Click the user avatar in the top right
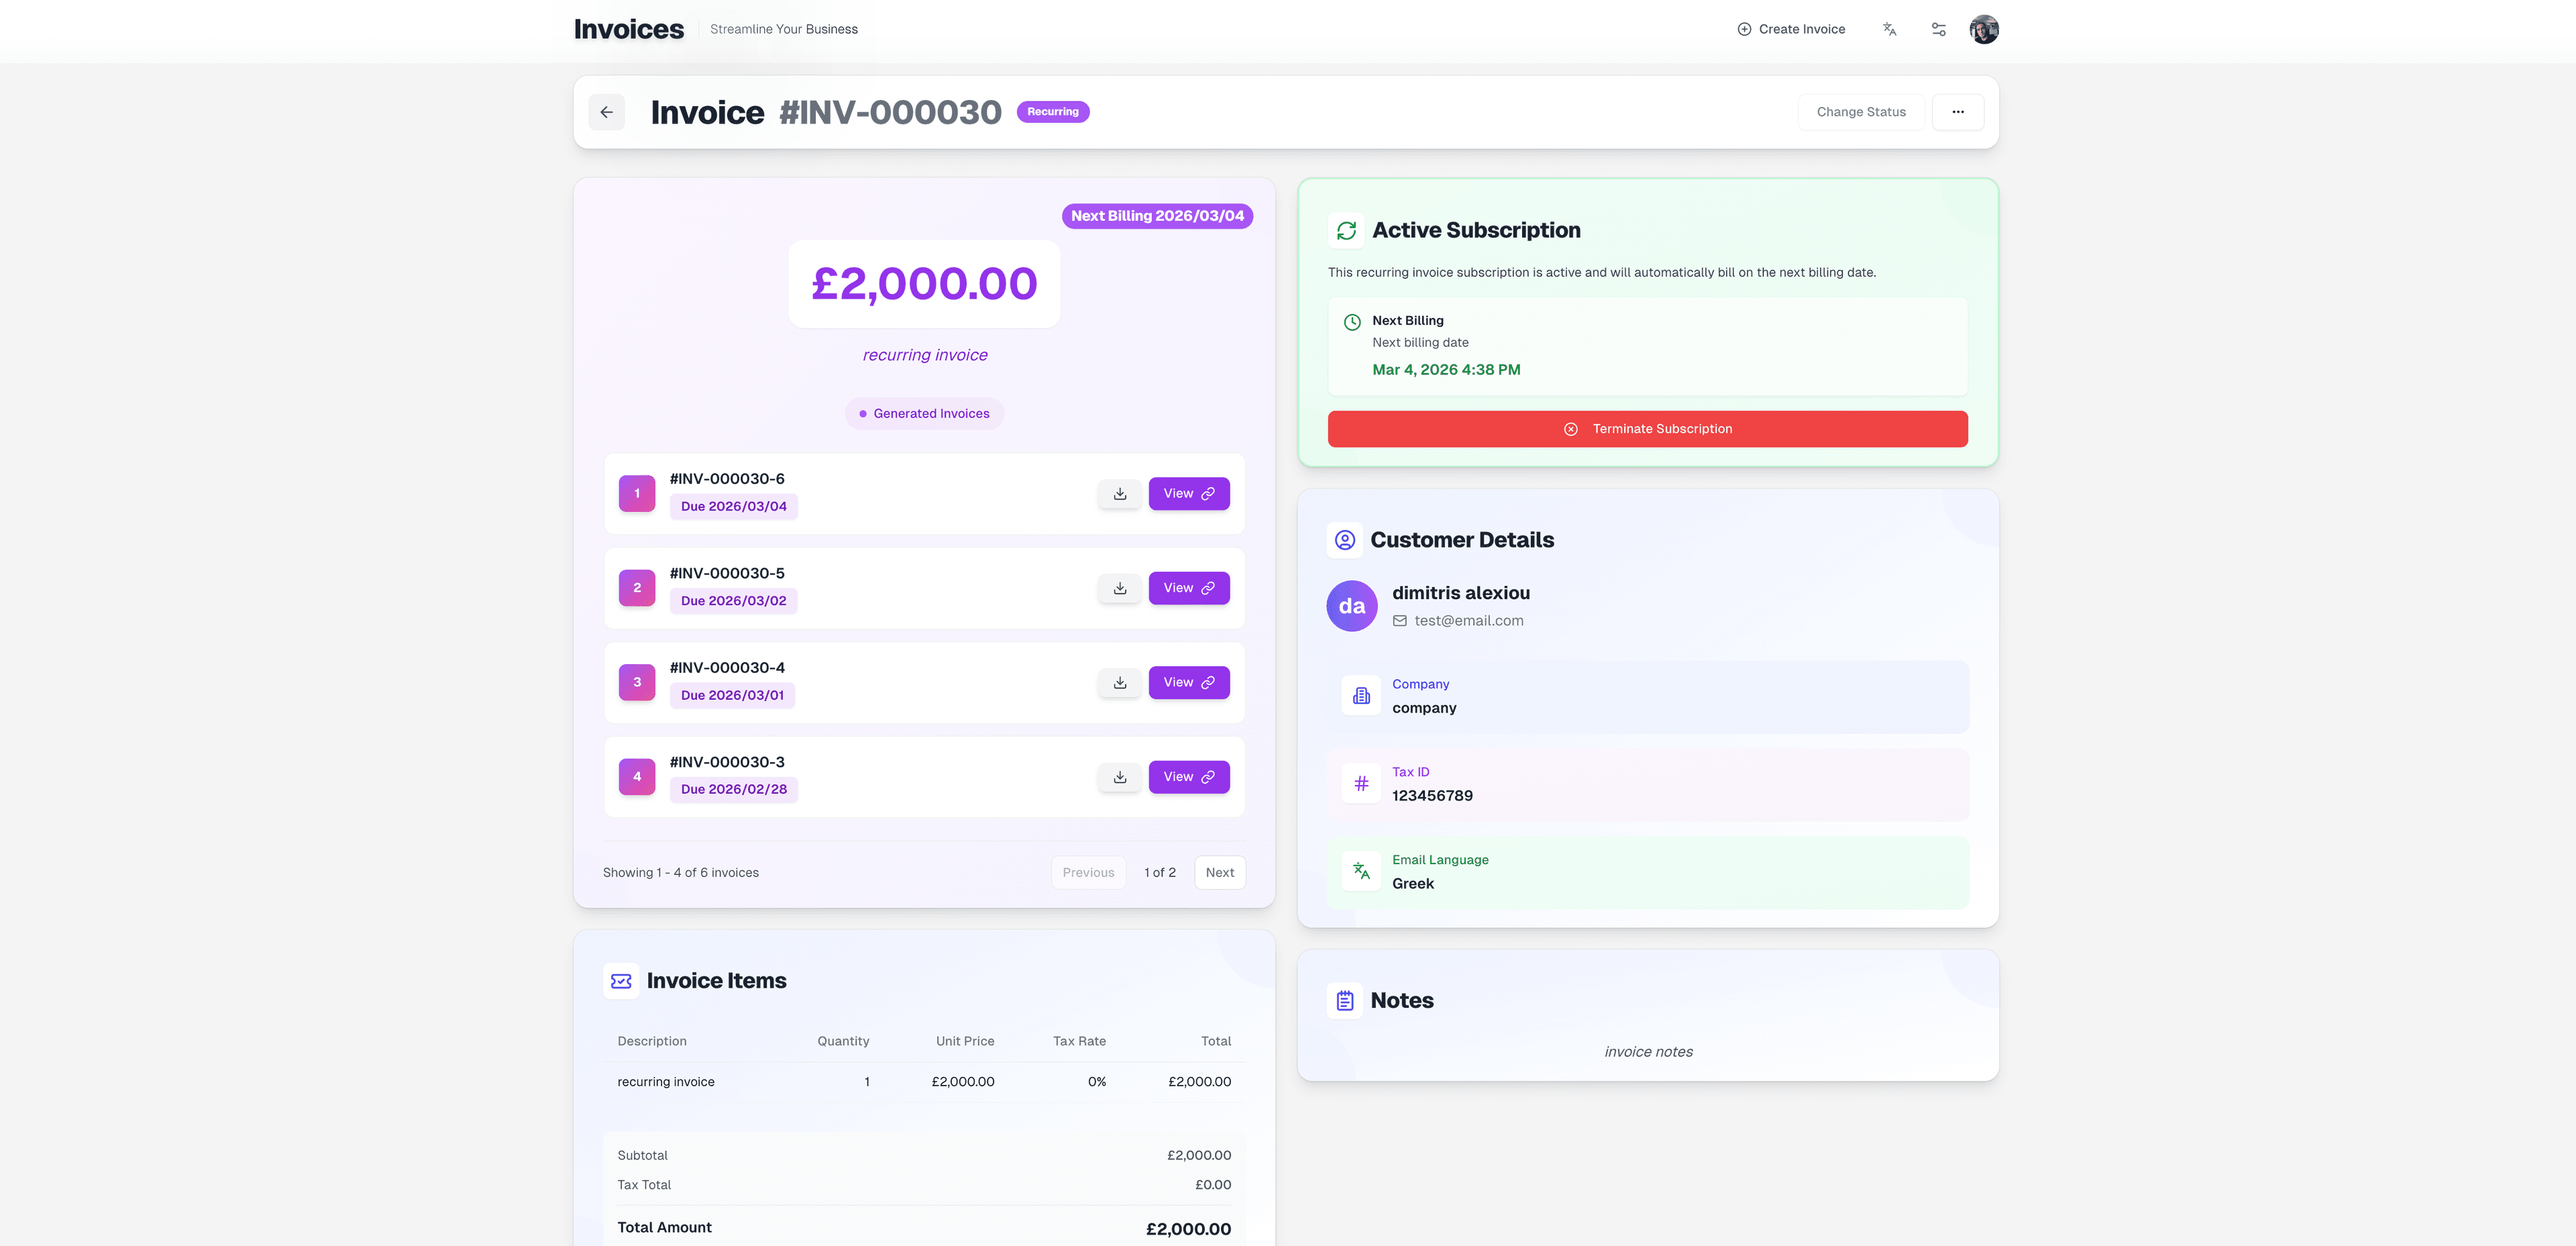The height and width of the screenshot is (1246, 2576). pos(1984,29)
